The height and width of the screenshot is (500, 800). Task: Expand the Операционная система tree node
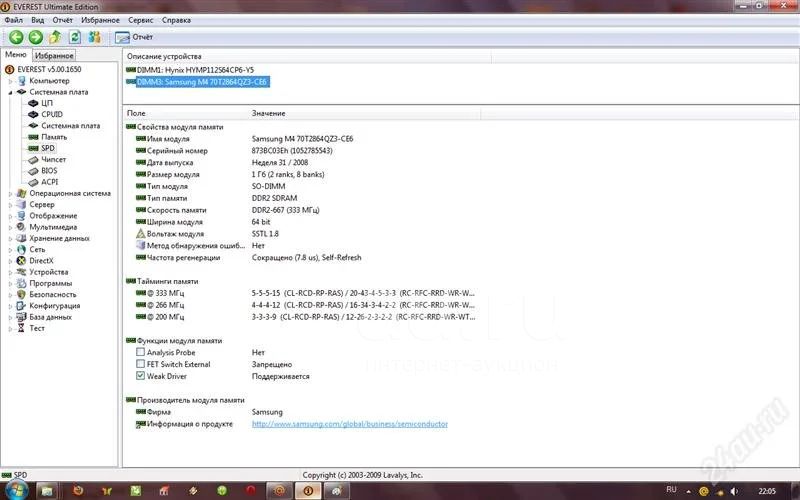tap(10, 193)
